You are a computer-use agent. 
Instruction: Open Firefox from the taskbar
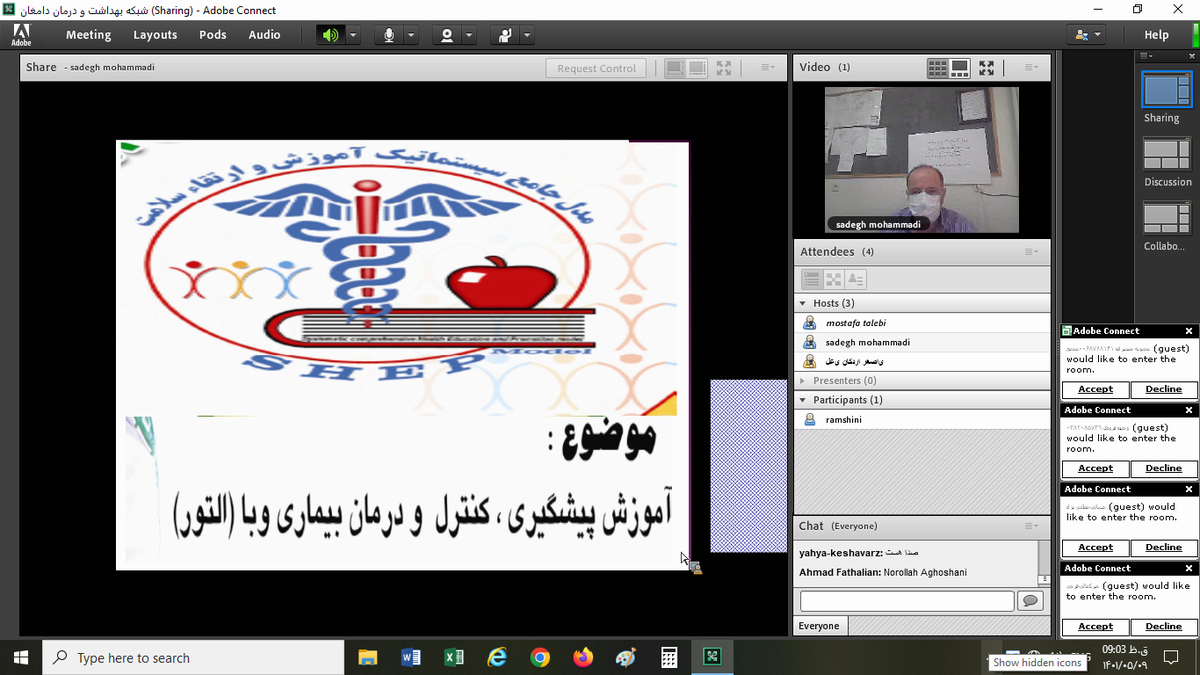[583, 657]
